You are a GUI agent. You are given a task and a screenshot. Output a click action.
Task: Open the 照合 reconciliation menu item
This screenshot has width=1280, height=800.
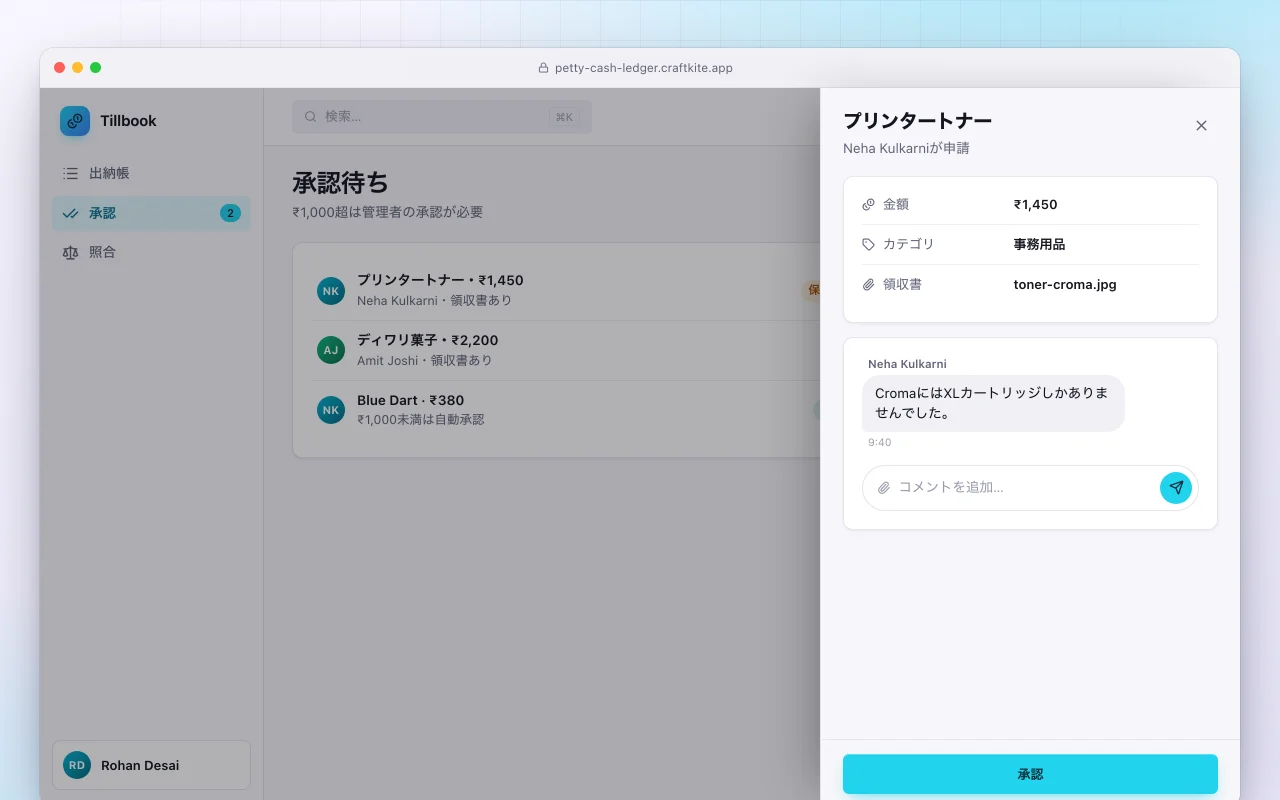click(x=151, y=252)
